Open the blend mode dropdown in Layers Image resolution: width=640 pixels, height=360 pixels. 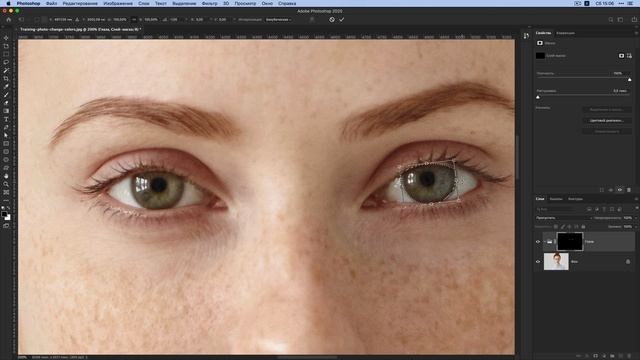tap(563, 218)
